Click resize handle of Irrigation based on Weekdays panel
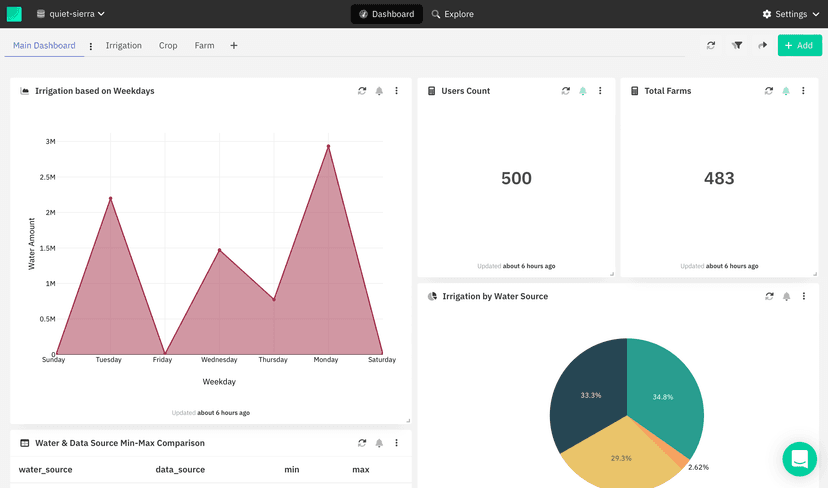This screenshot has width=828, height=488. click(408, 420)
